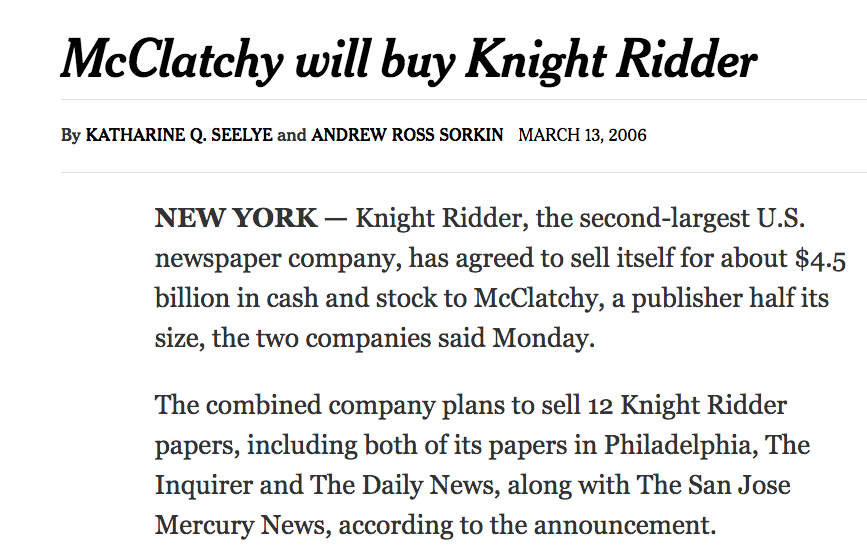Click the word "By" before the authors
The image size is (867, 558).
(70, 135)
